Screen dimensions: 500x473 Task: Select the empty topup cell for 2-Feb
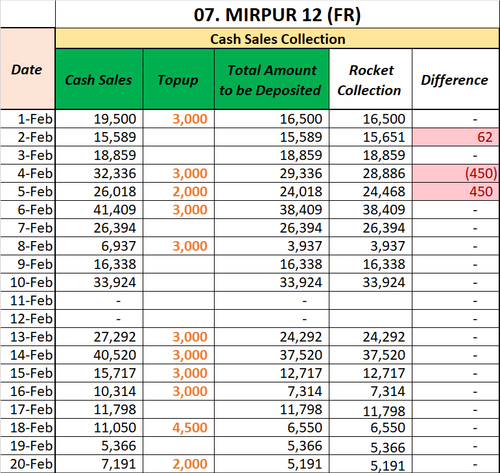click(179, 137)
